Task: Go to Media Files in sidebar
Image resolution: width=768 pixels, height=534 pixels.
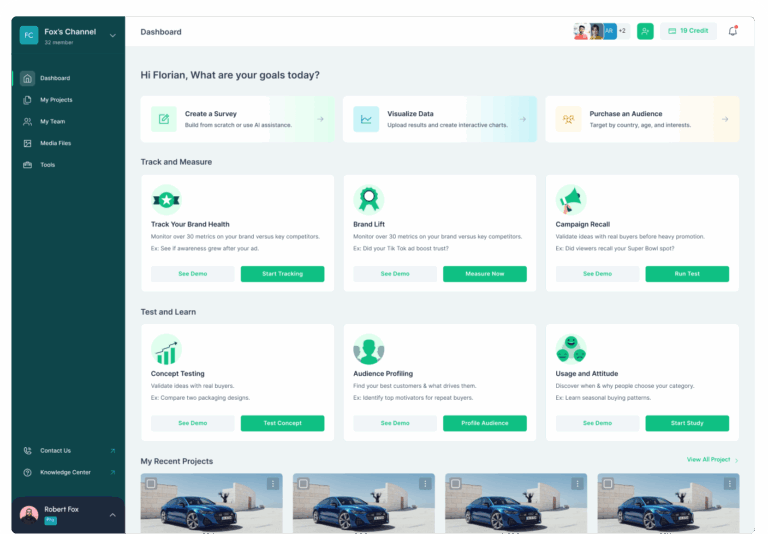Action: (55, 143)
